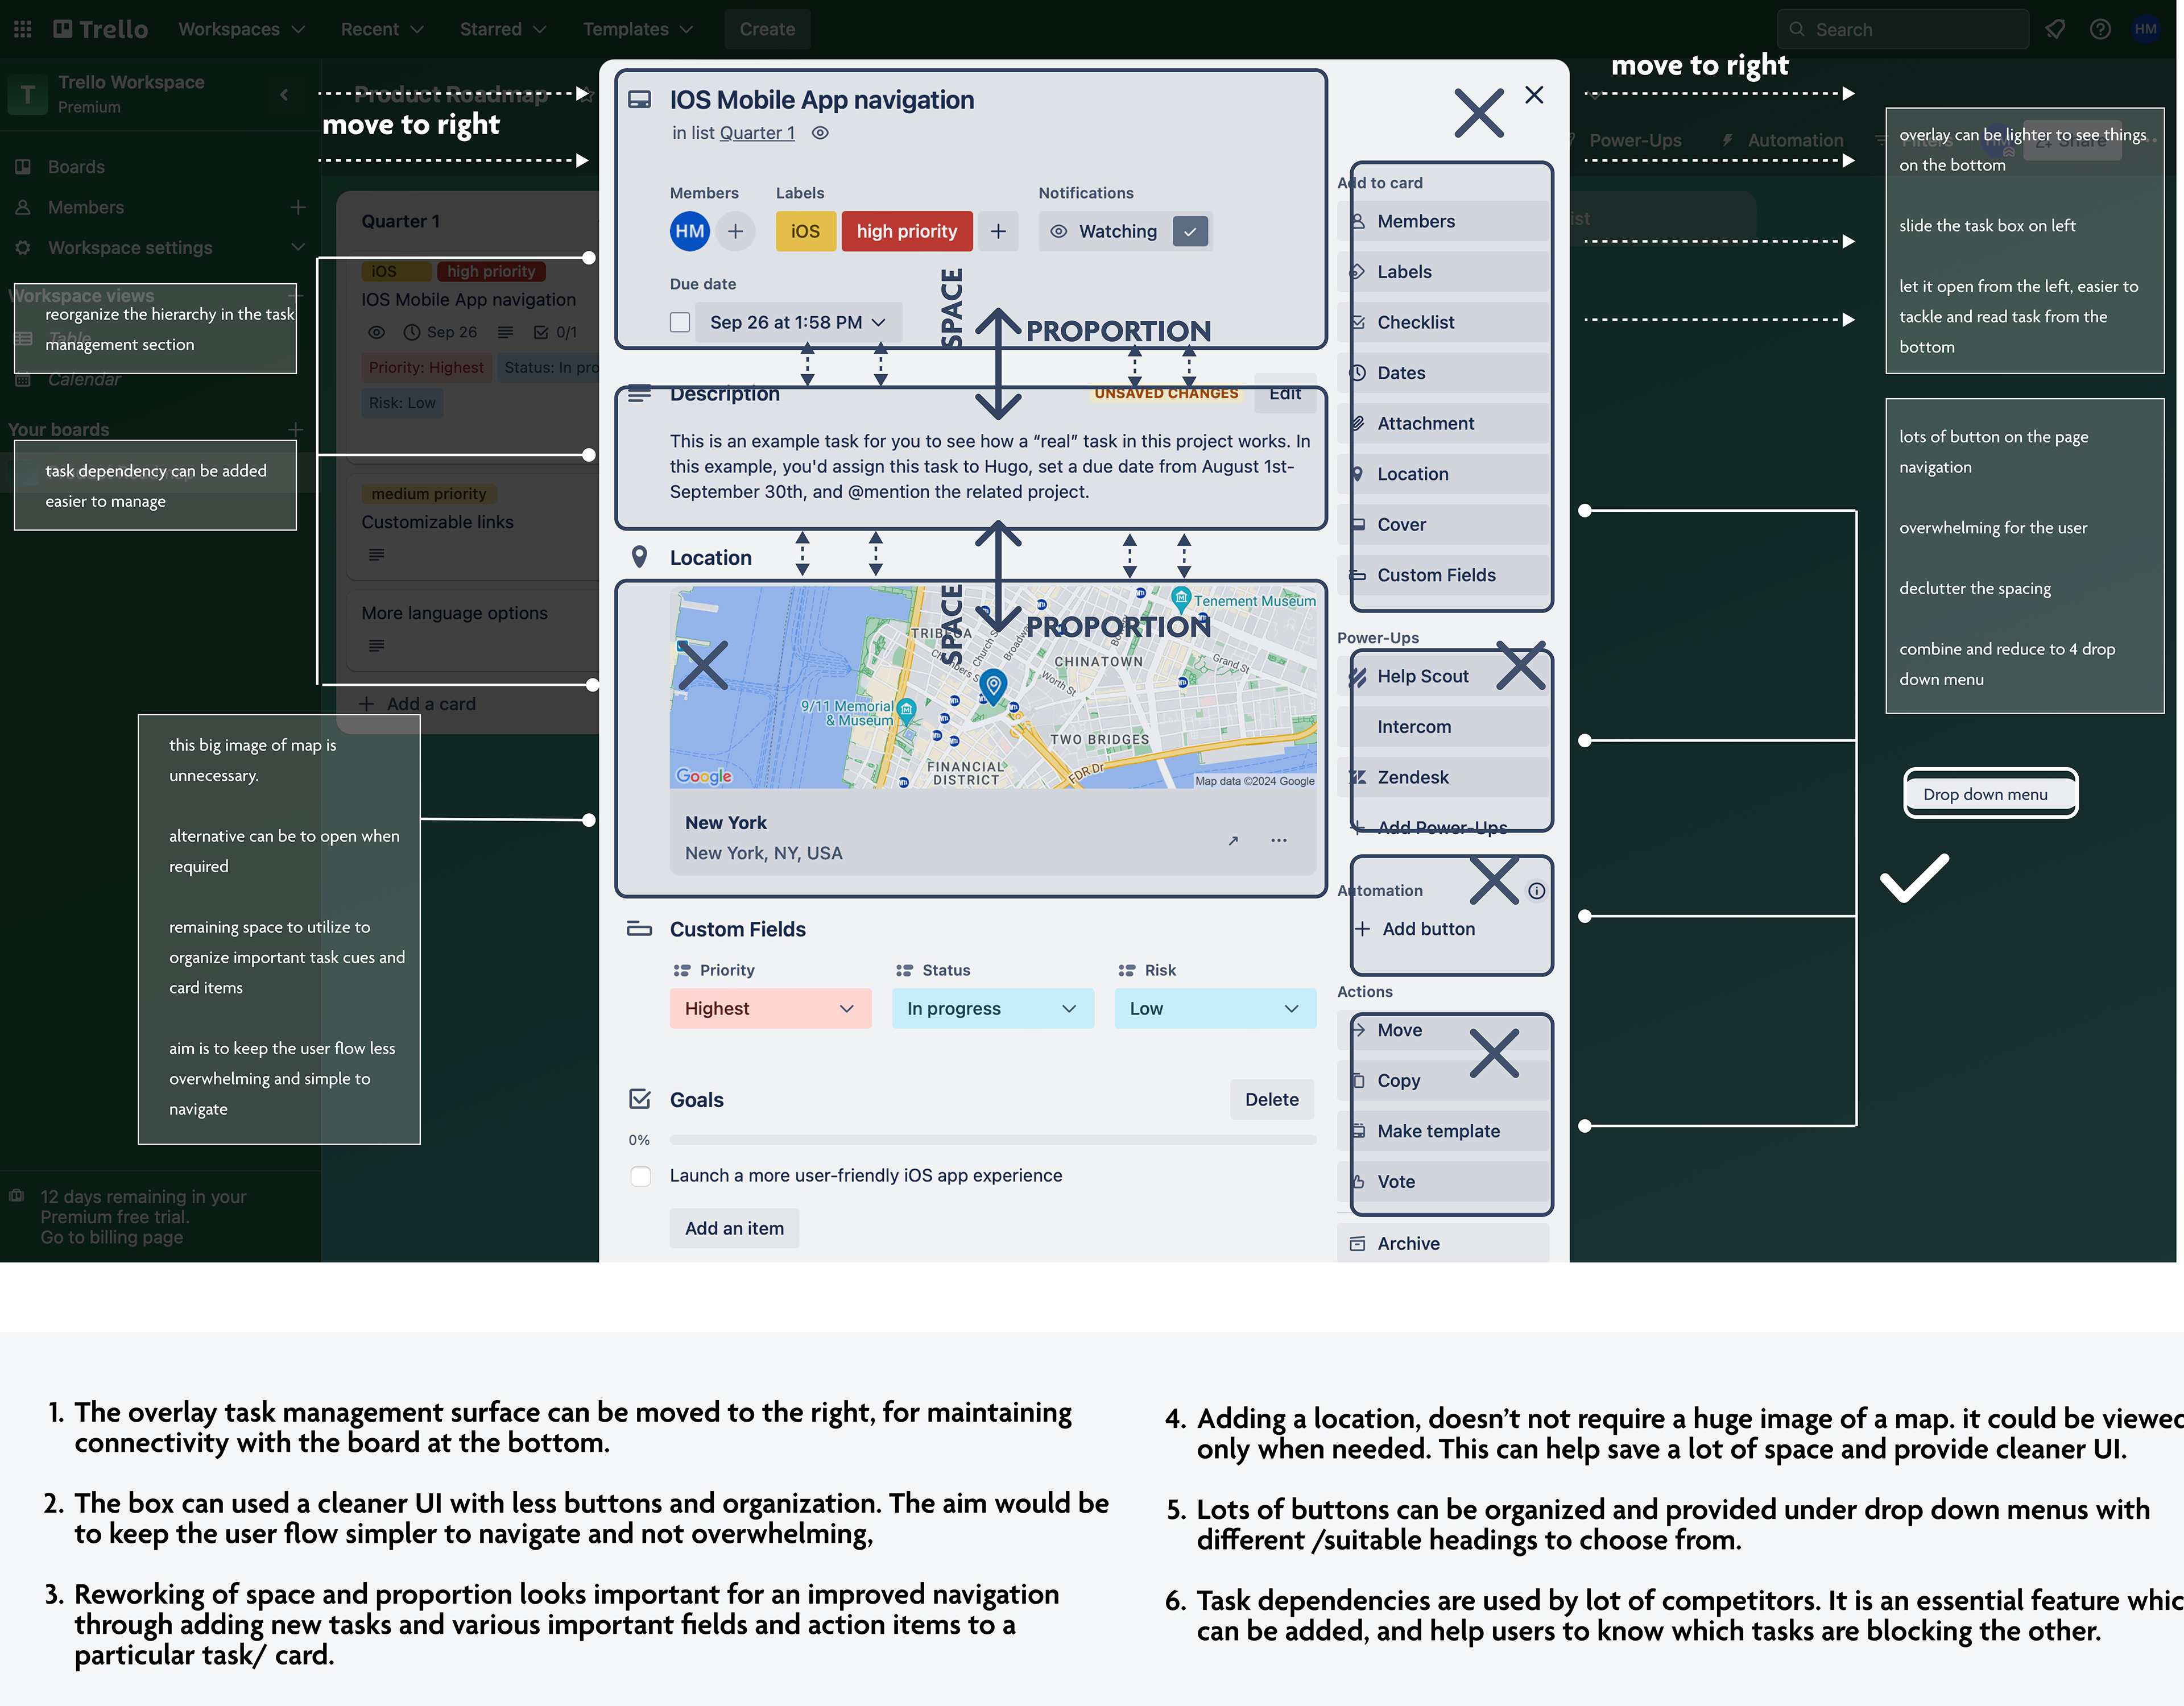This screenshot has width=2184, height=1706.
Task: Expand the Starred menu
Action: 502,29
